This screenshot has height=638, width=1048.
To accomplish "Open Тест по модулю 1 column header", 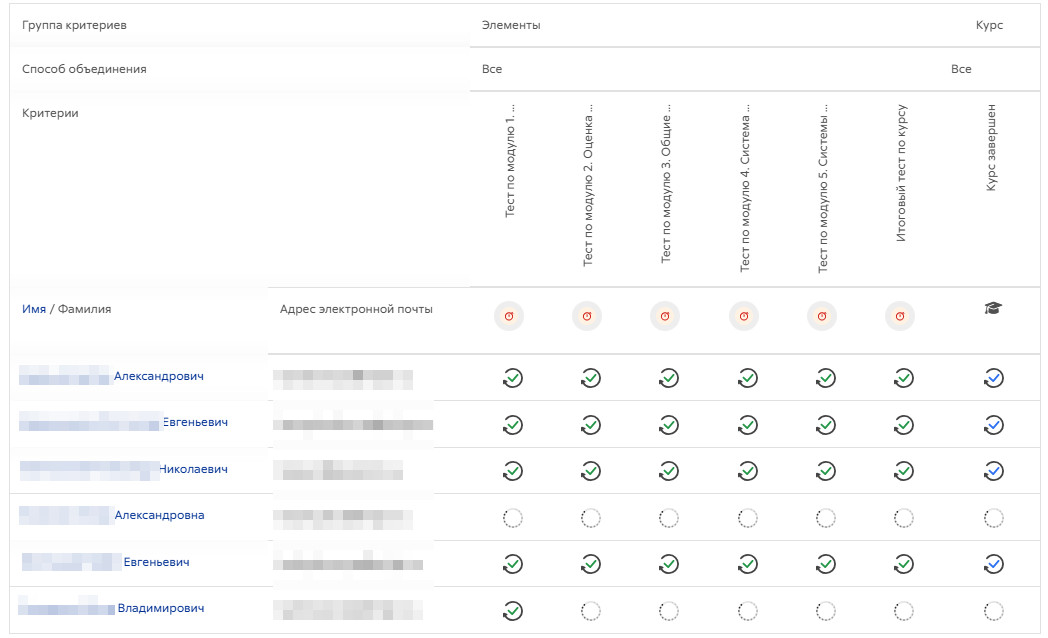I will pos(510,160).
